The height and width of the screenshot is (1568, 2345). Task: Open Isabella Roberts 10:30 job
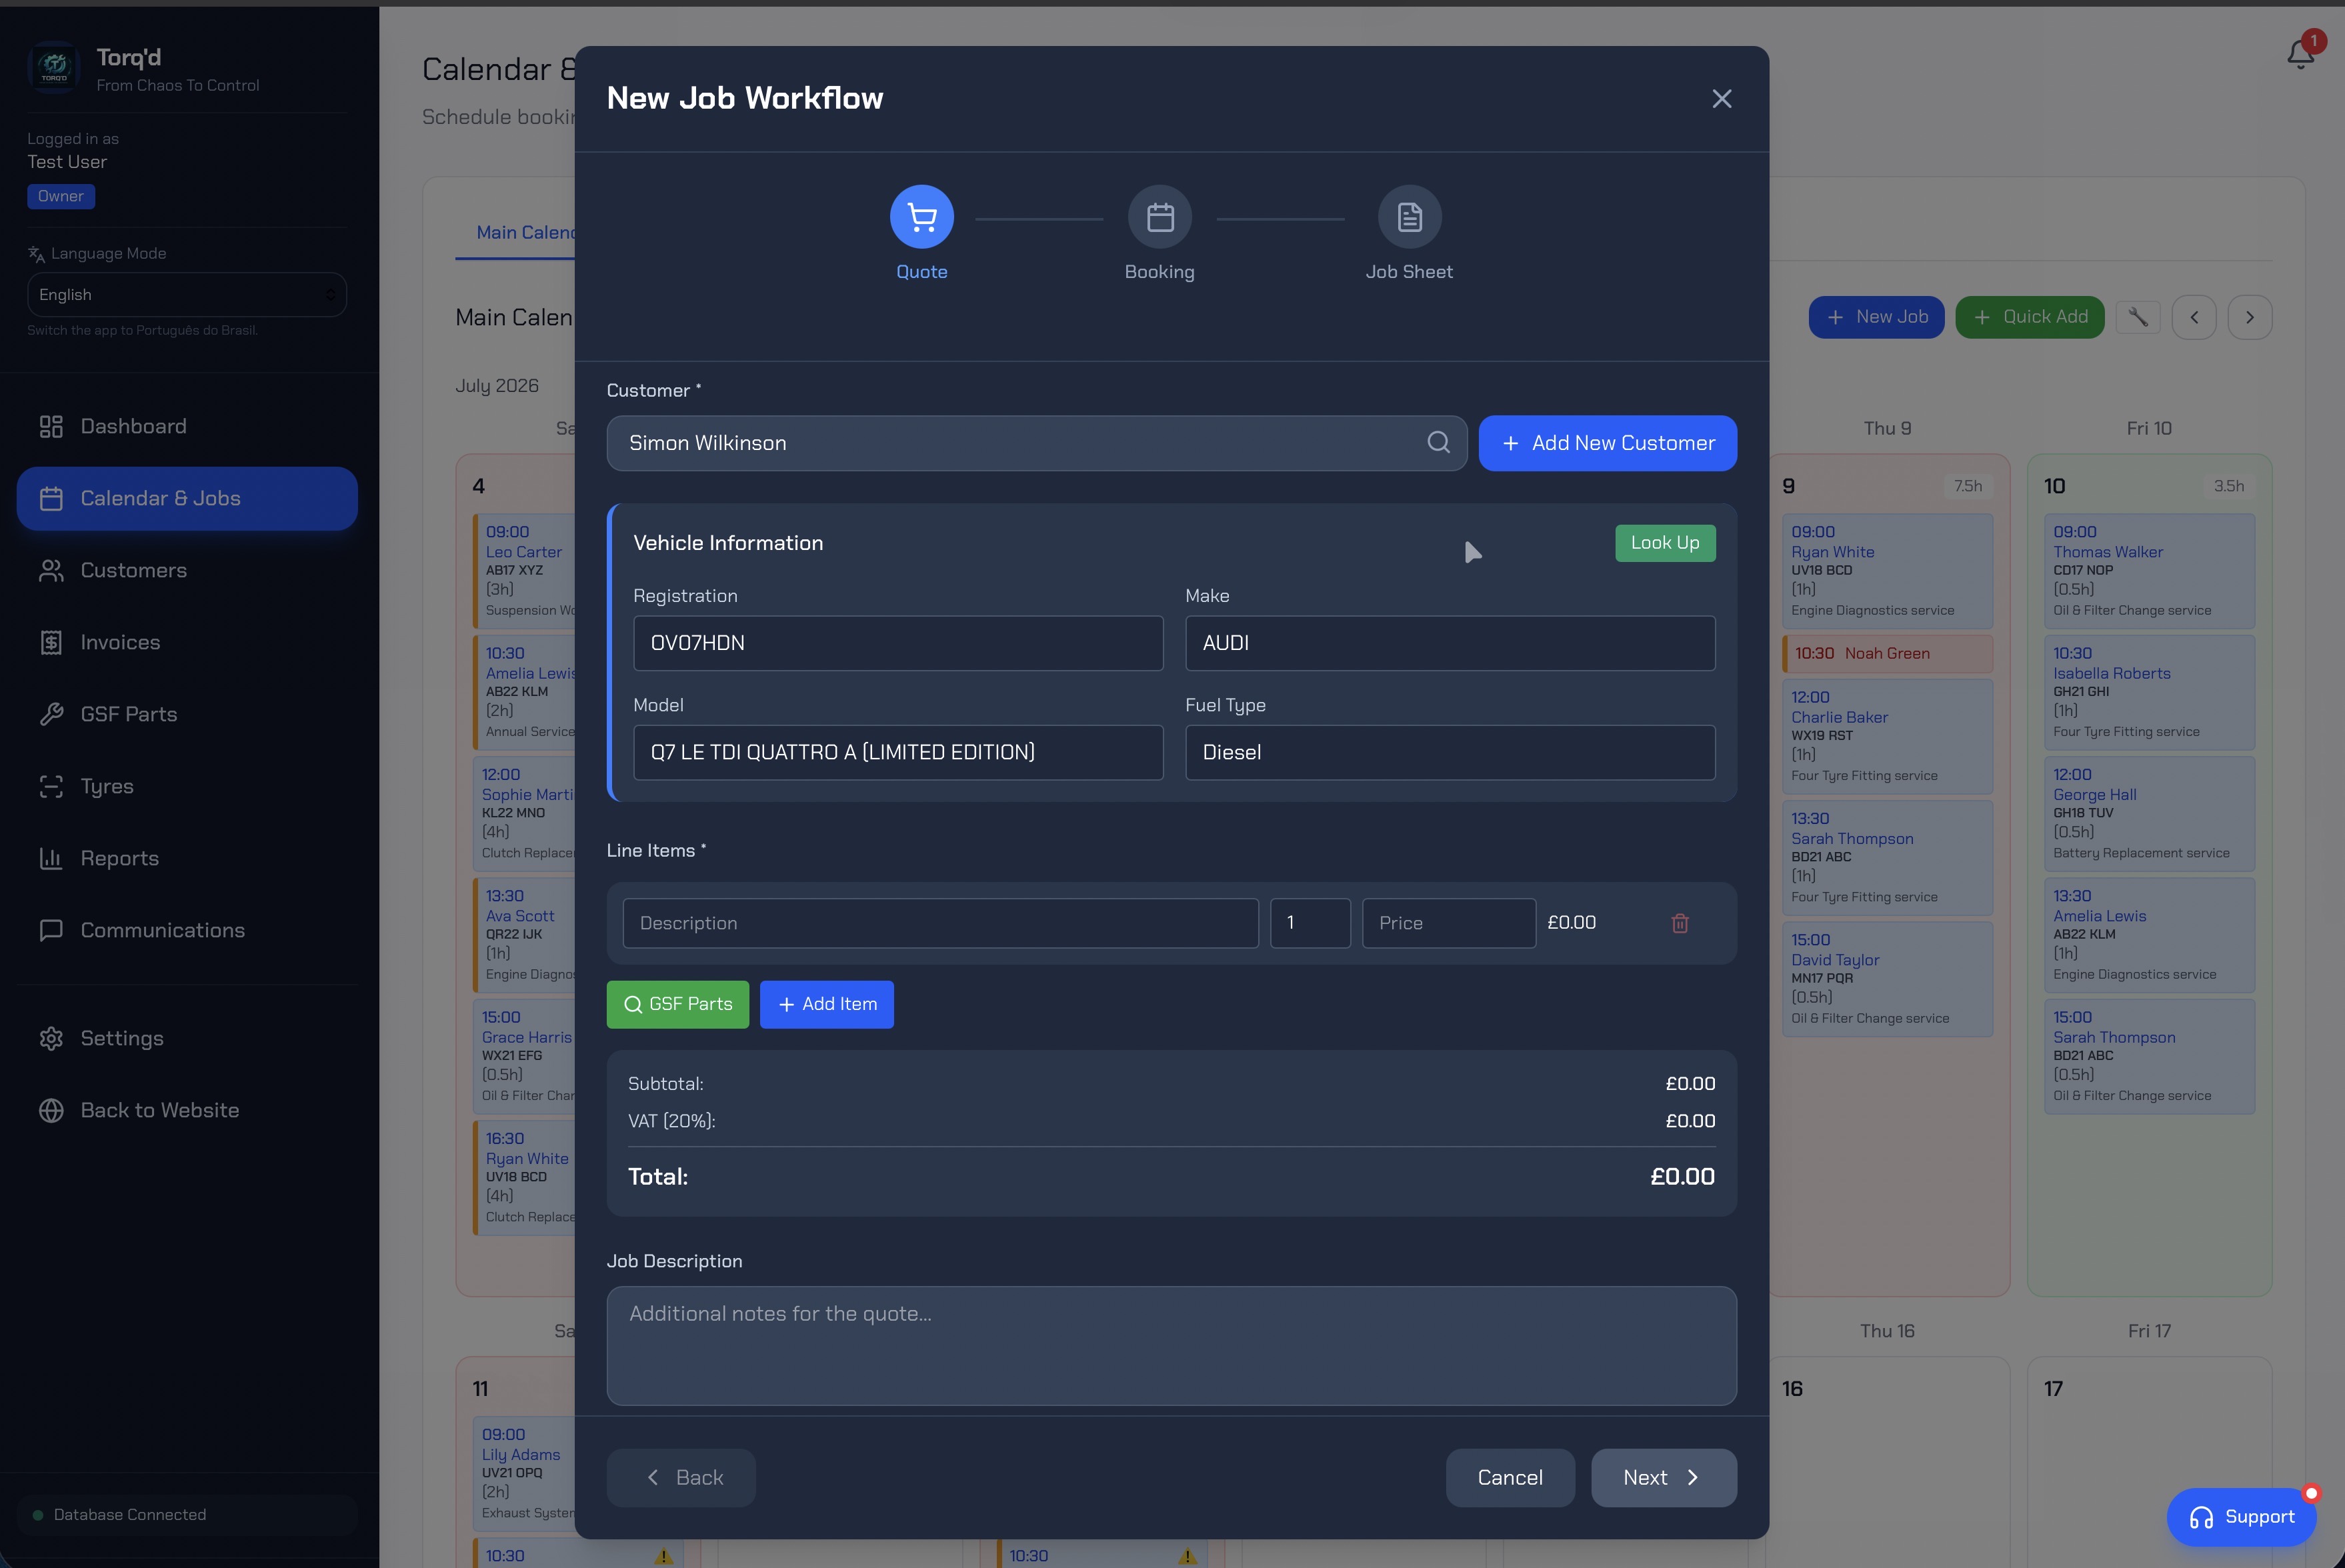2149,692
